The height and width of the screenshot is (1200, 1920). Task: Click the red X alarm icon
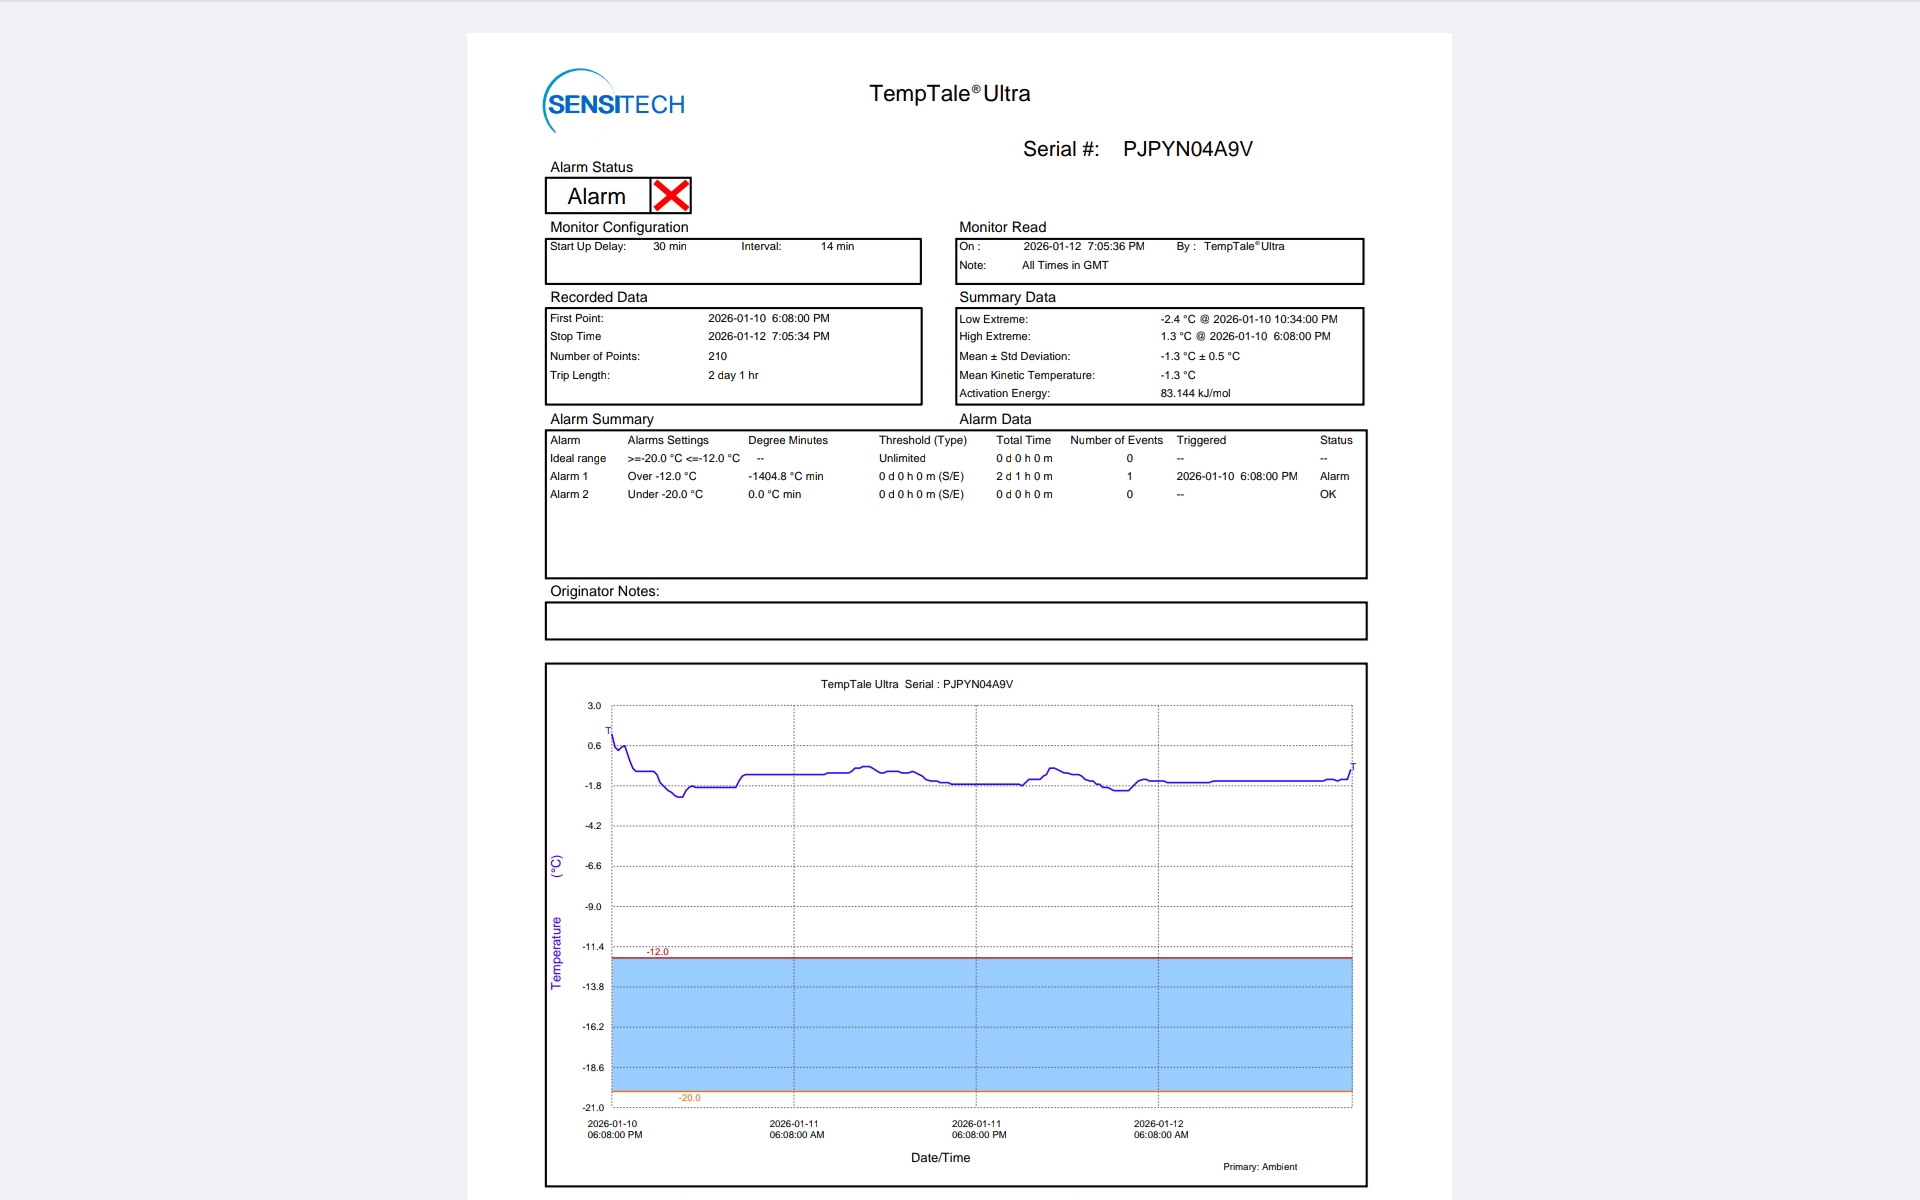tap(671, 196)
